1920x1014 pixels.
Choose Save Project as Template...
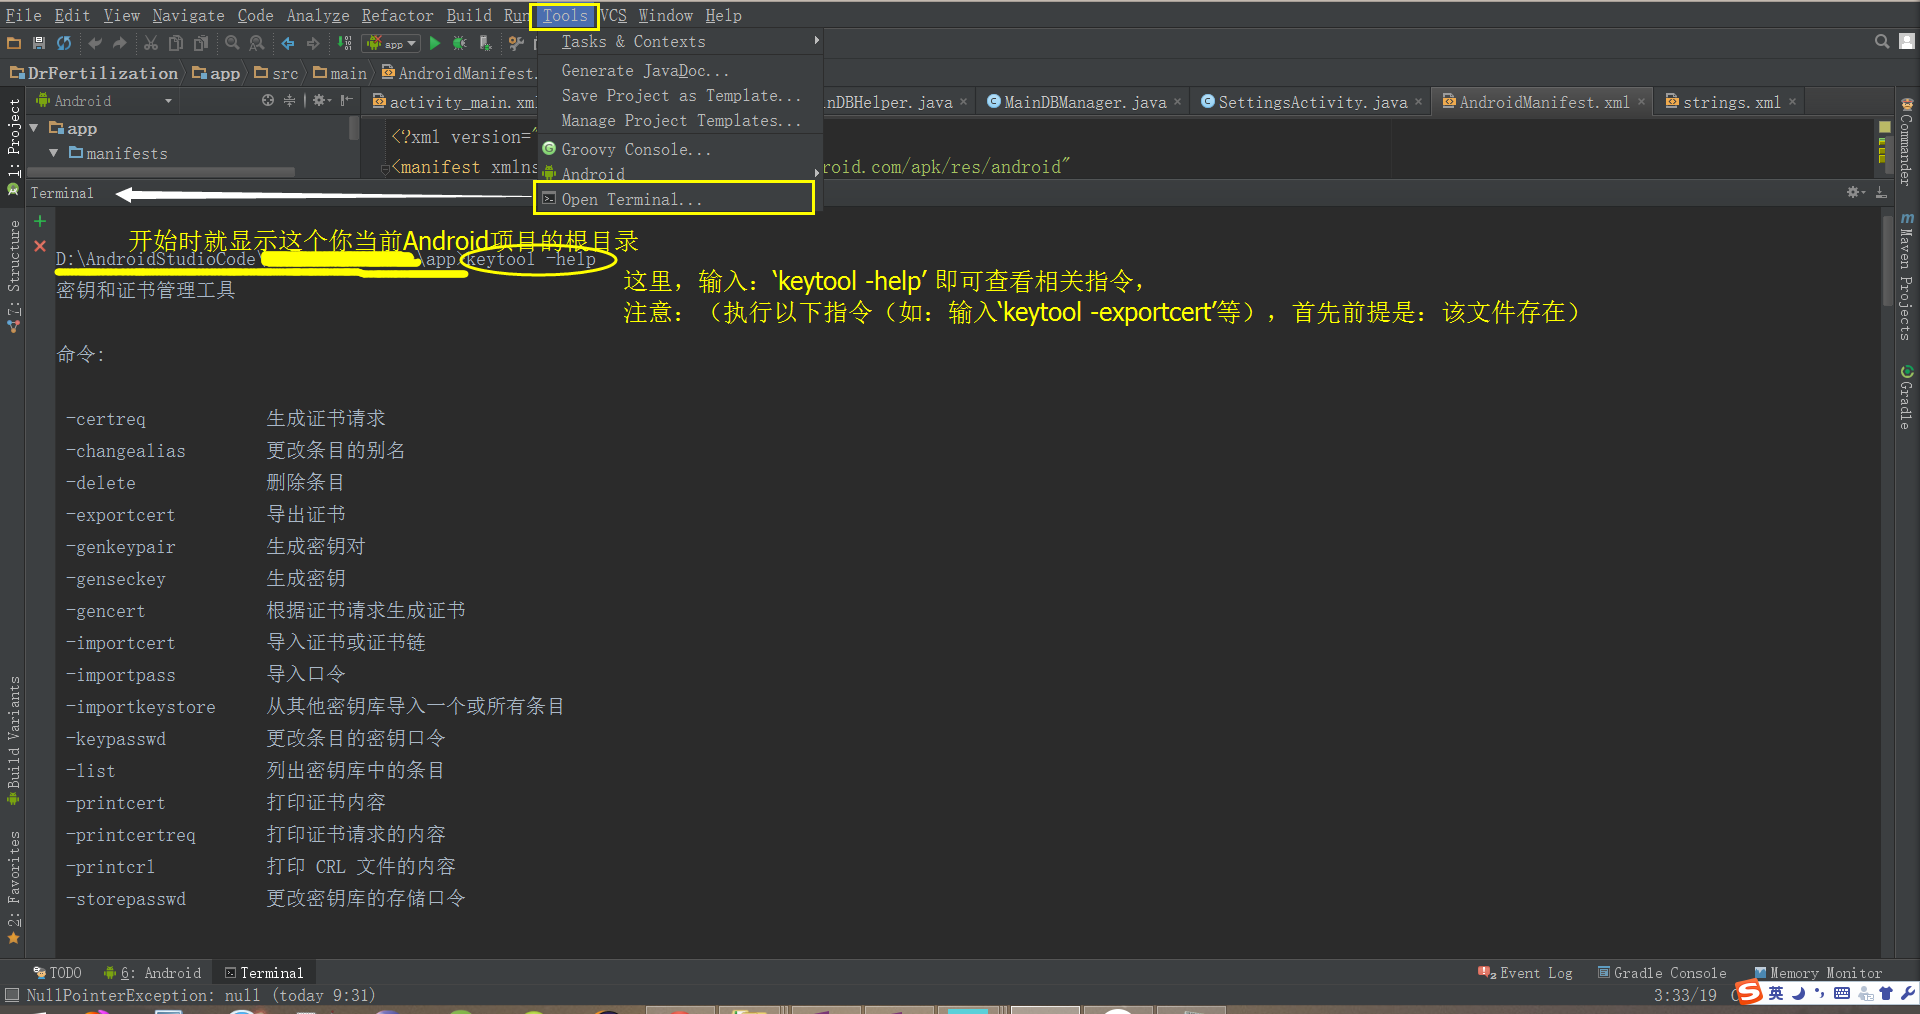click(x=680, y=95)
